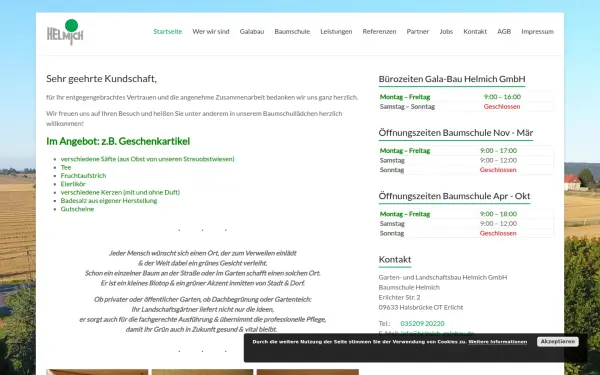Accept cookies with Akzeptieren button
The image size is (600, 375).
pos(558,342)
